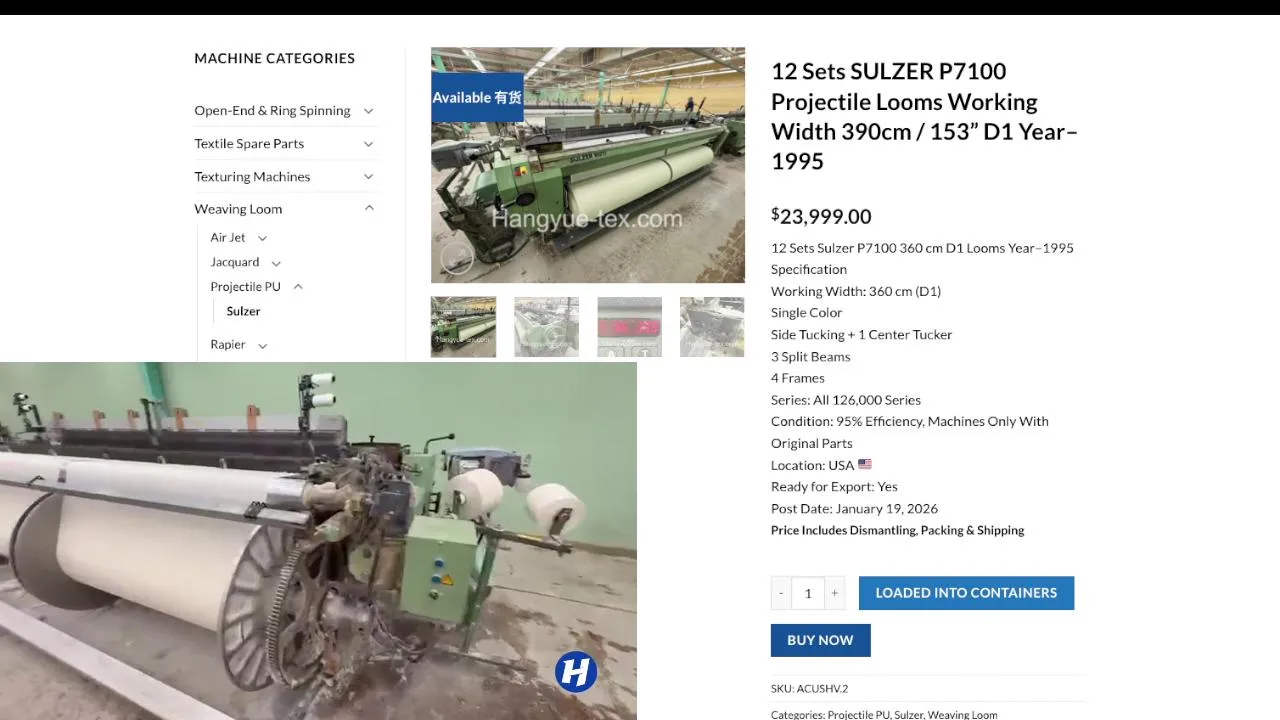The image size is (1280, 720).
Task: Select the second product thumbnail
Action: (546, 327)
